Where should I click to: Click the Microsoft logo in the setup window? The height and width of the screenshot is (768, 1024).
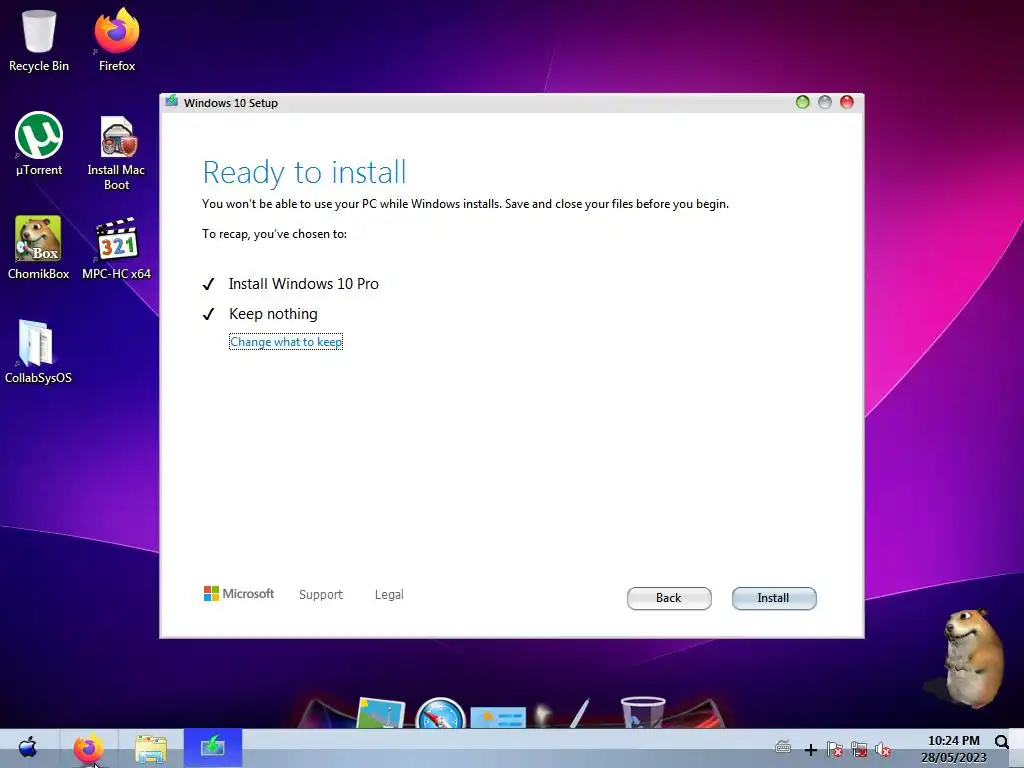[239, 594]
